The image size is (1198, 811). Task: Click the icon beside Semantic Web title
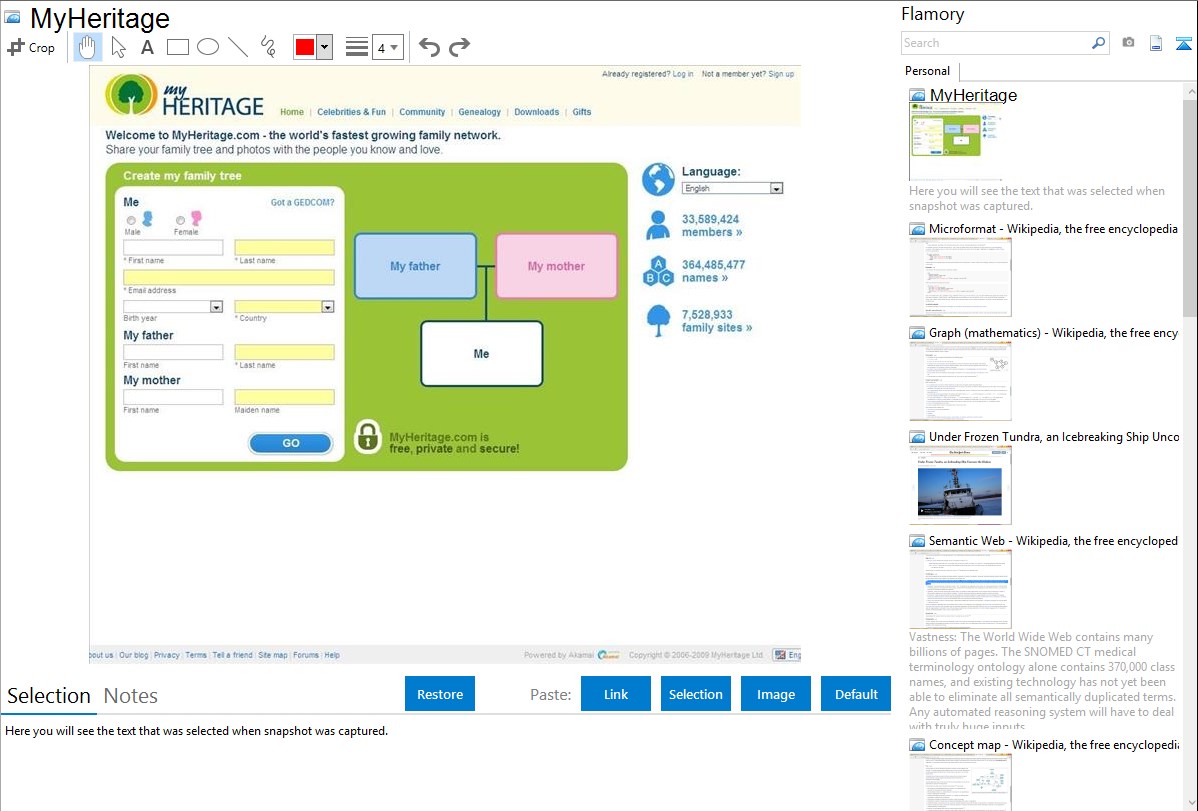pos(917,541)
